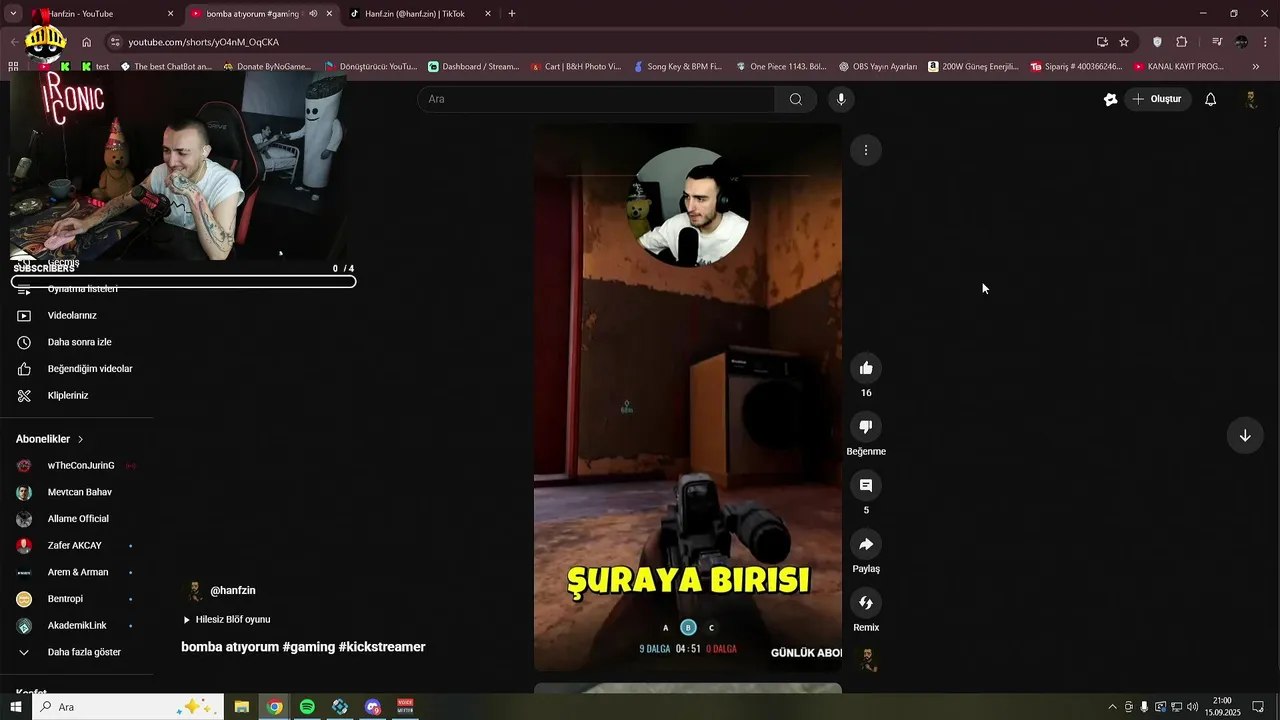Open File Explorer from the taskbar
The width and height of the screenshot is (1280, 720).
(242, 707)
